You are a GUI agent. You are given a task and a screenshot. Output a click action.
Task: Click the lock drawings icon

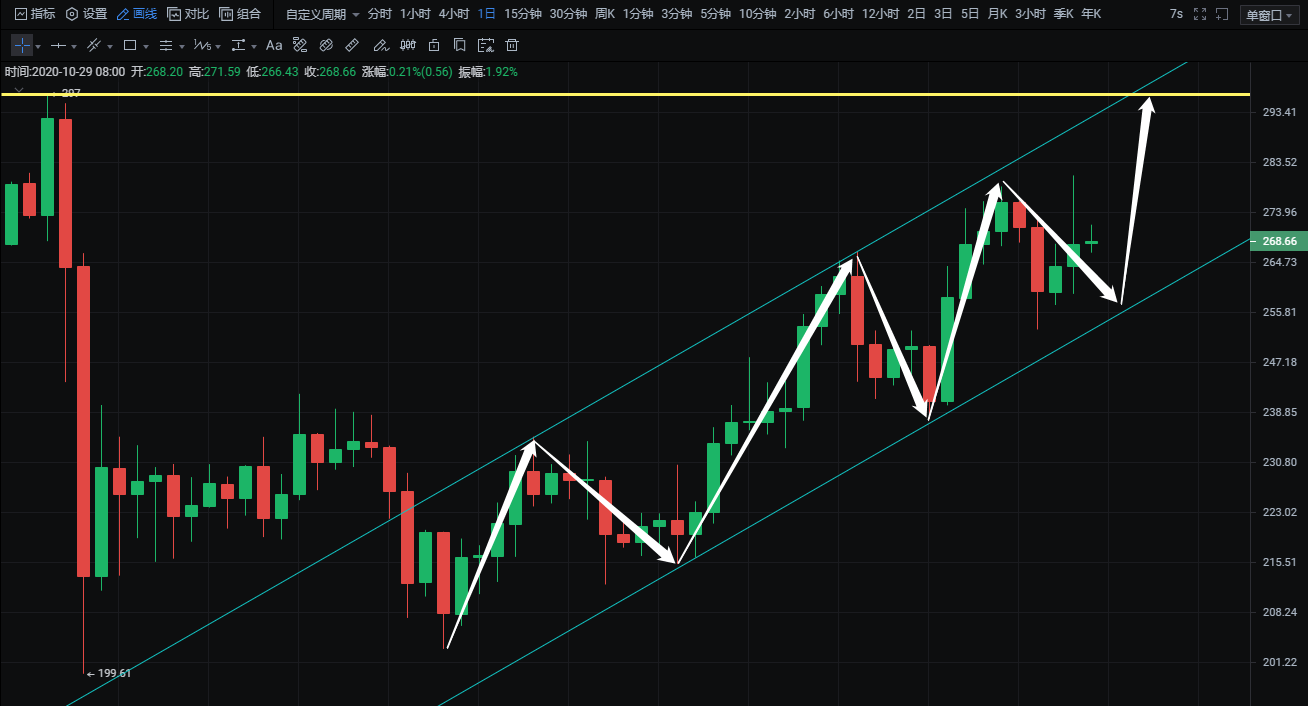point(433,46)
